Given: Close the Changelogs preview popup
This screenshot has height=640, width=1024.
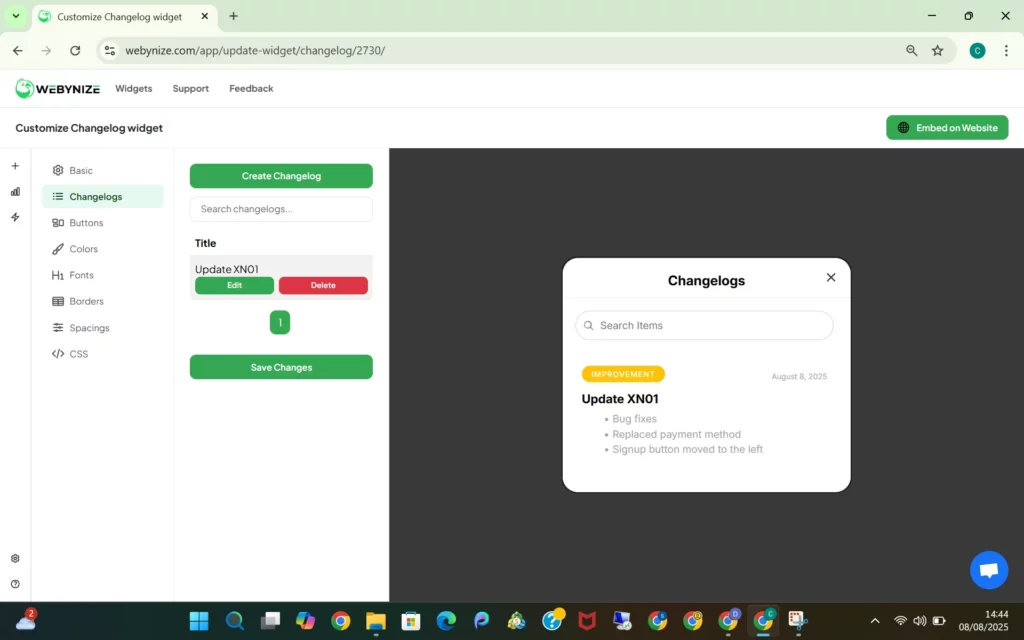Looking at the screenshot, I should pos(831,278).
